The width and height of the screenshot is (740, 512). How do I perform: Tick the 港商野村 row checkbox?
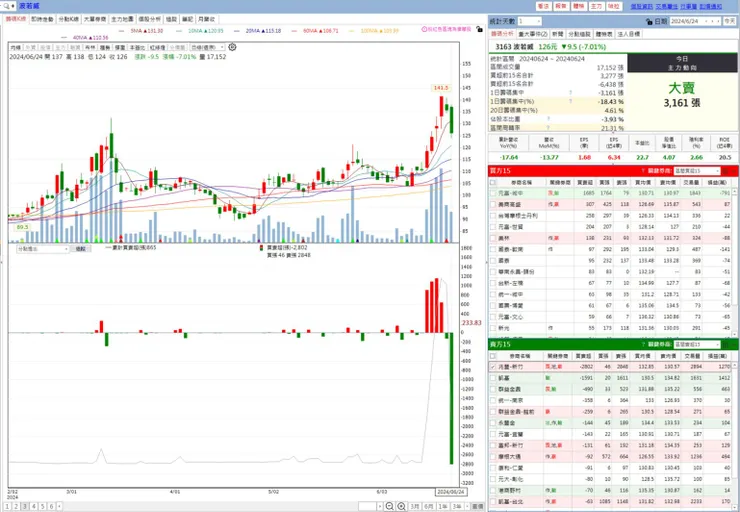click(x=493, y=491)
